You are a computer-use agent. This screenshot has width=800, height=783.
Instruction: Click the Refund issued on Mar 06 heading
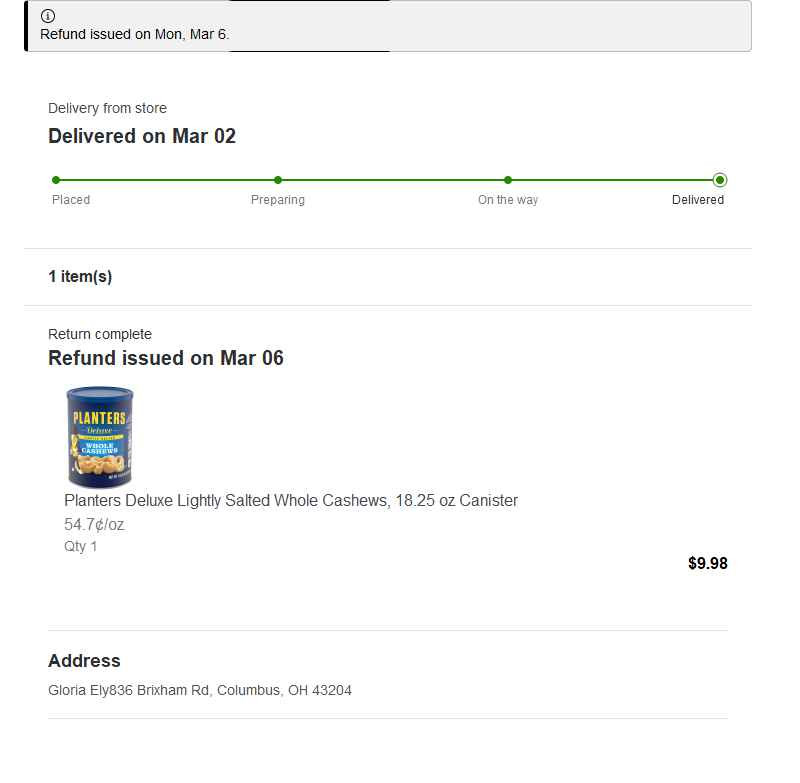(x=166, y=358)
